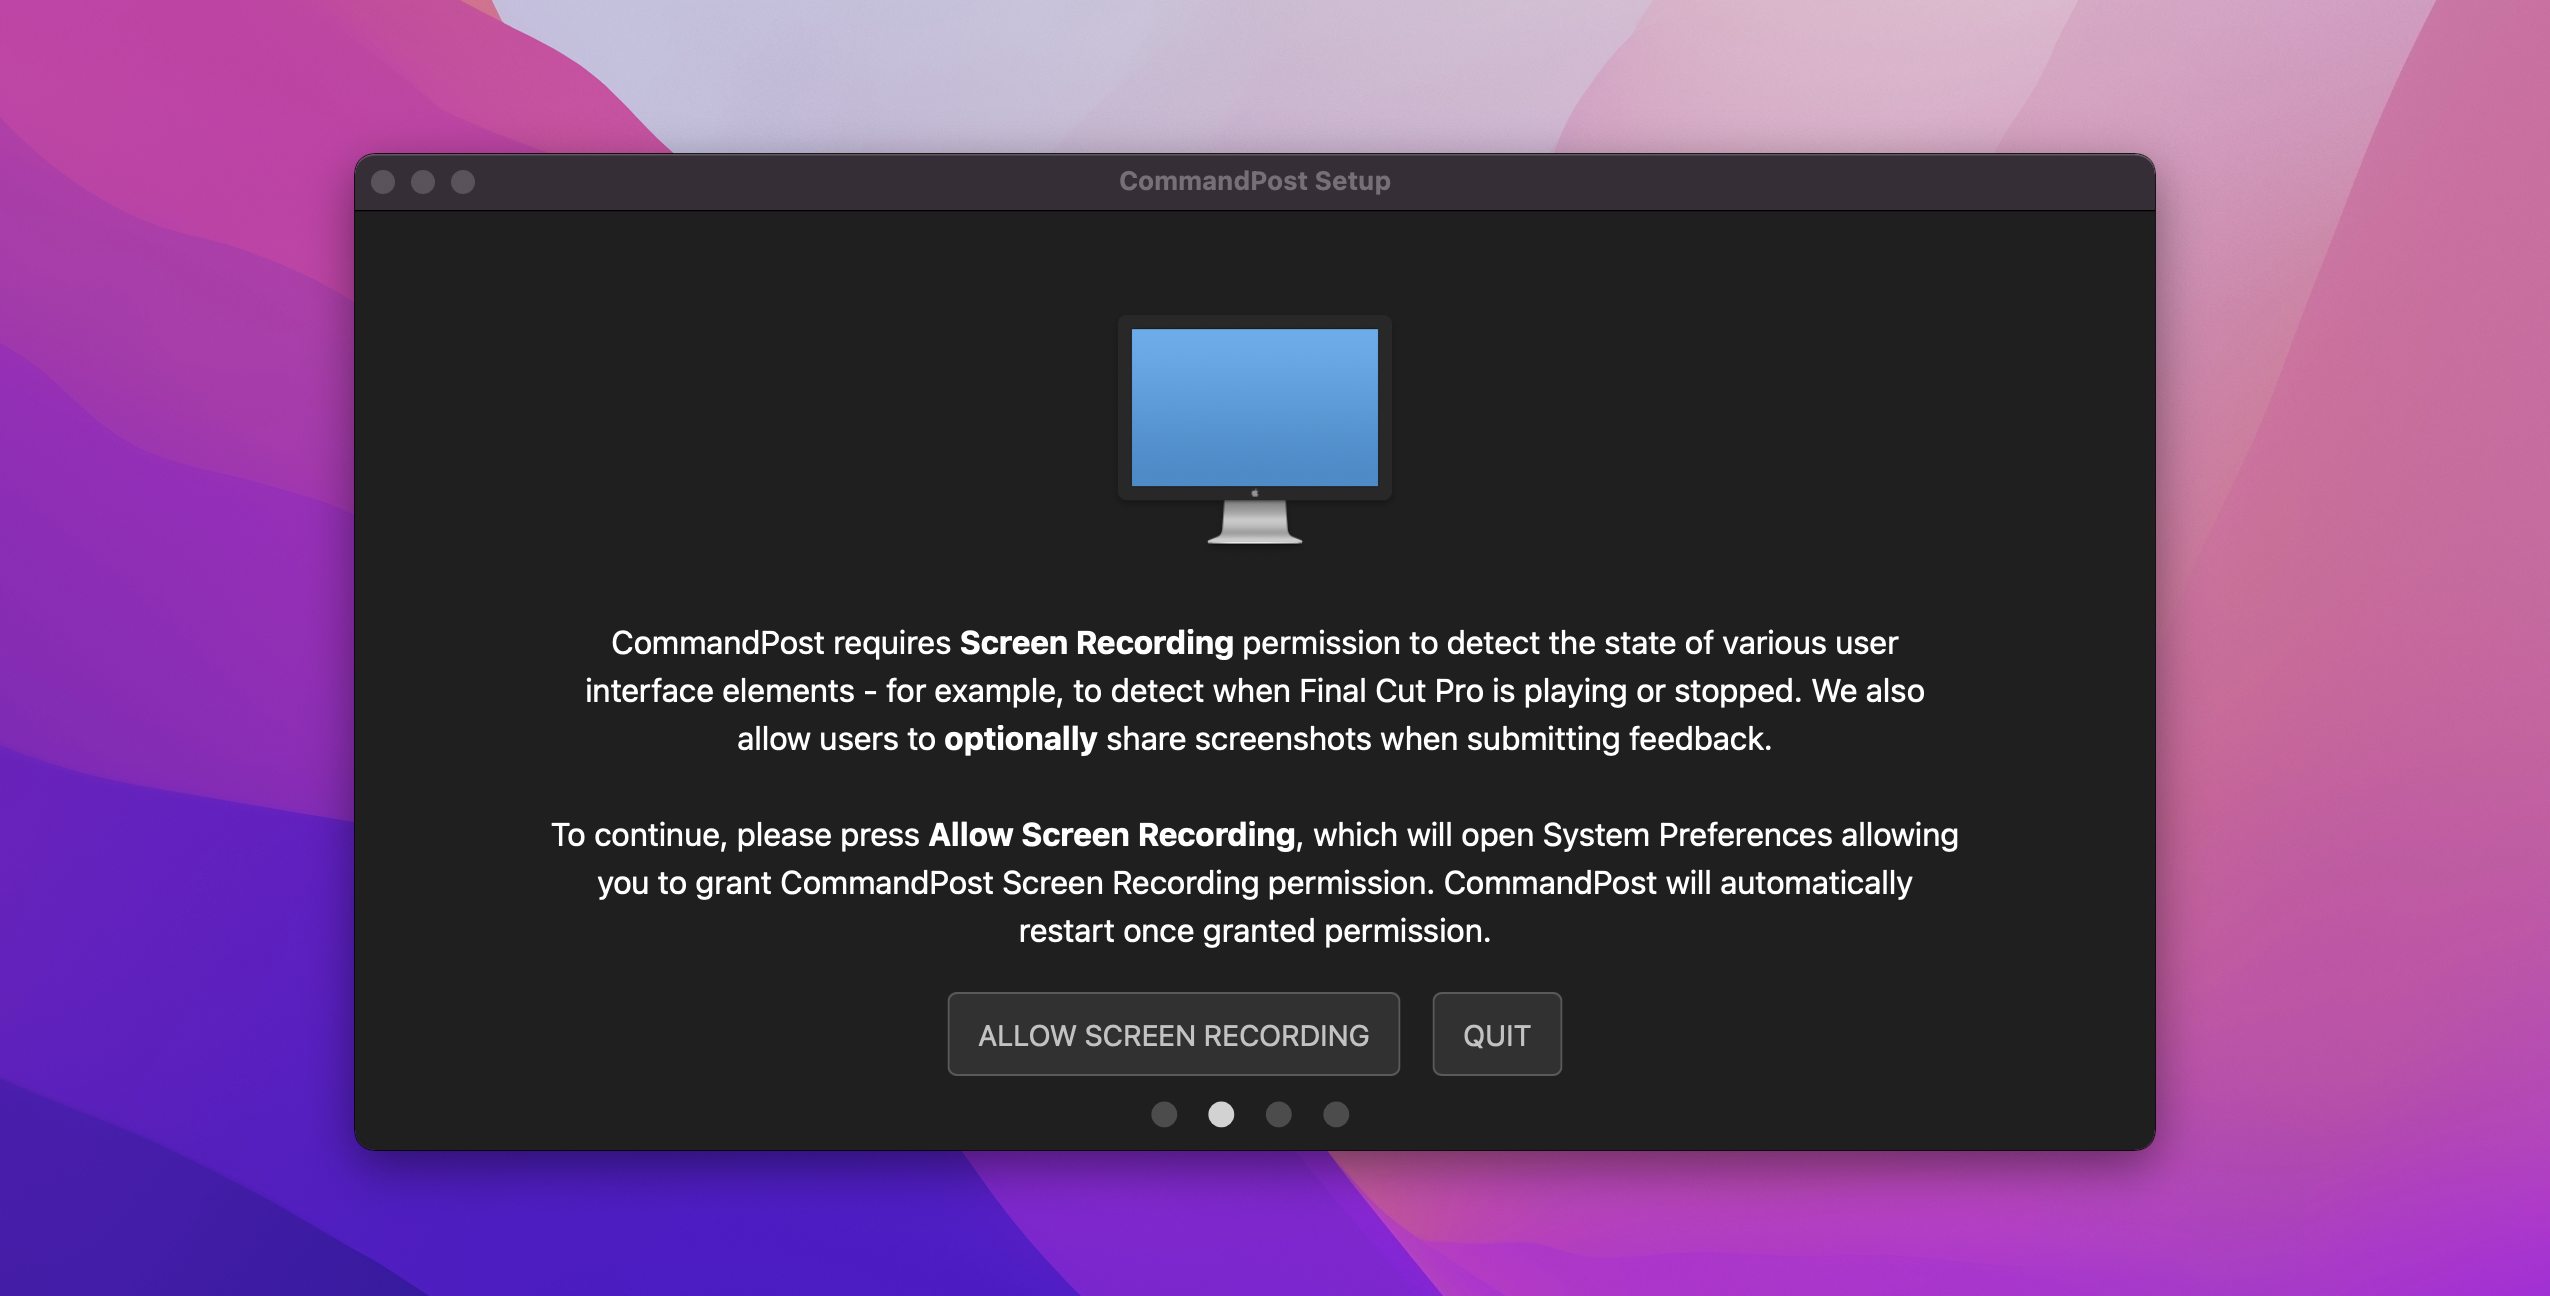Click the Quit button
This screenshot has width=2550, height=1296.
coord(1496,1034)
